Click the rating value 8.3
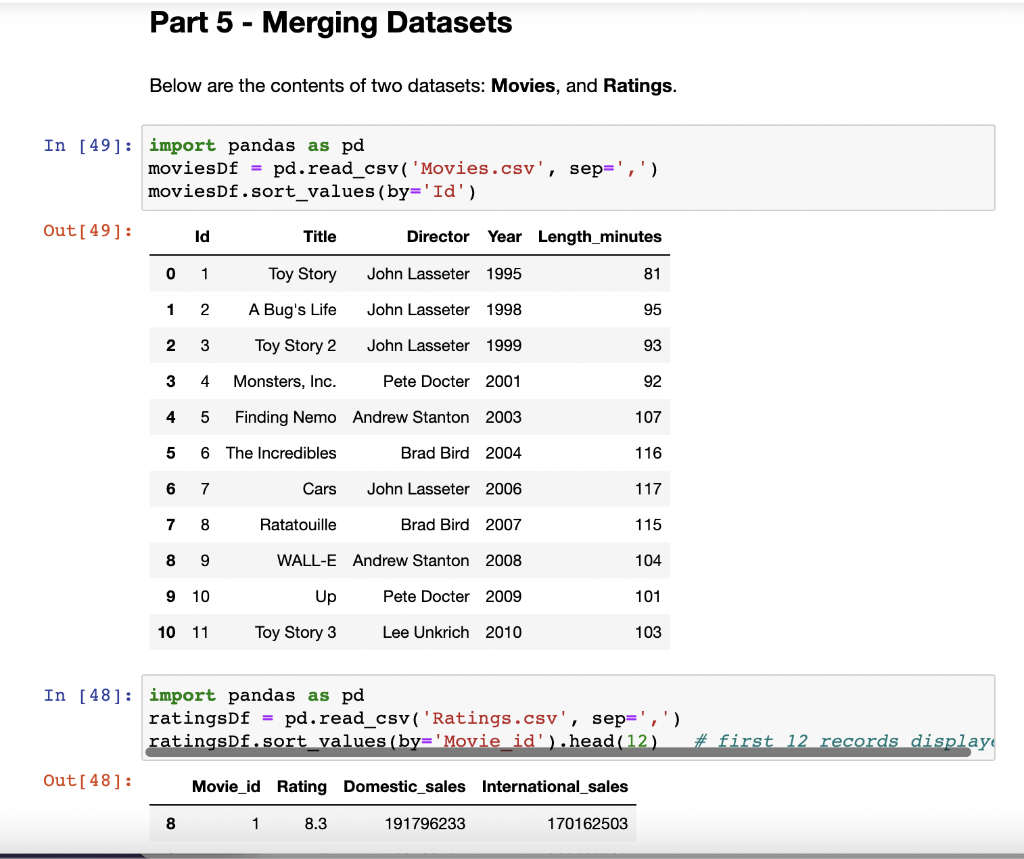This screenshot has height=859, width=1024. pos(315,824)
